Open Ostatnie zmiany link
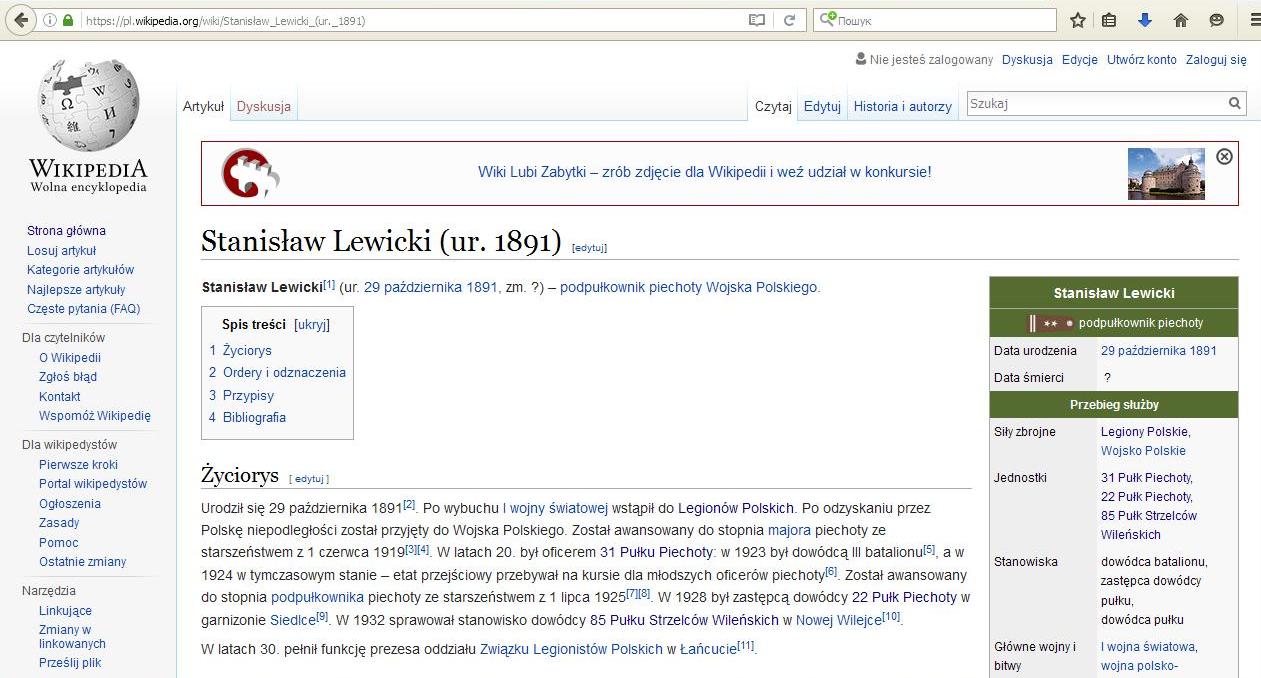 [x=83, y=561]
